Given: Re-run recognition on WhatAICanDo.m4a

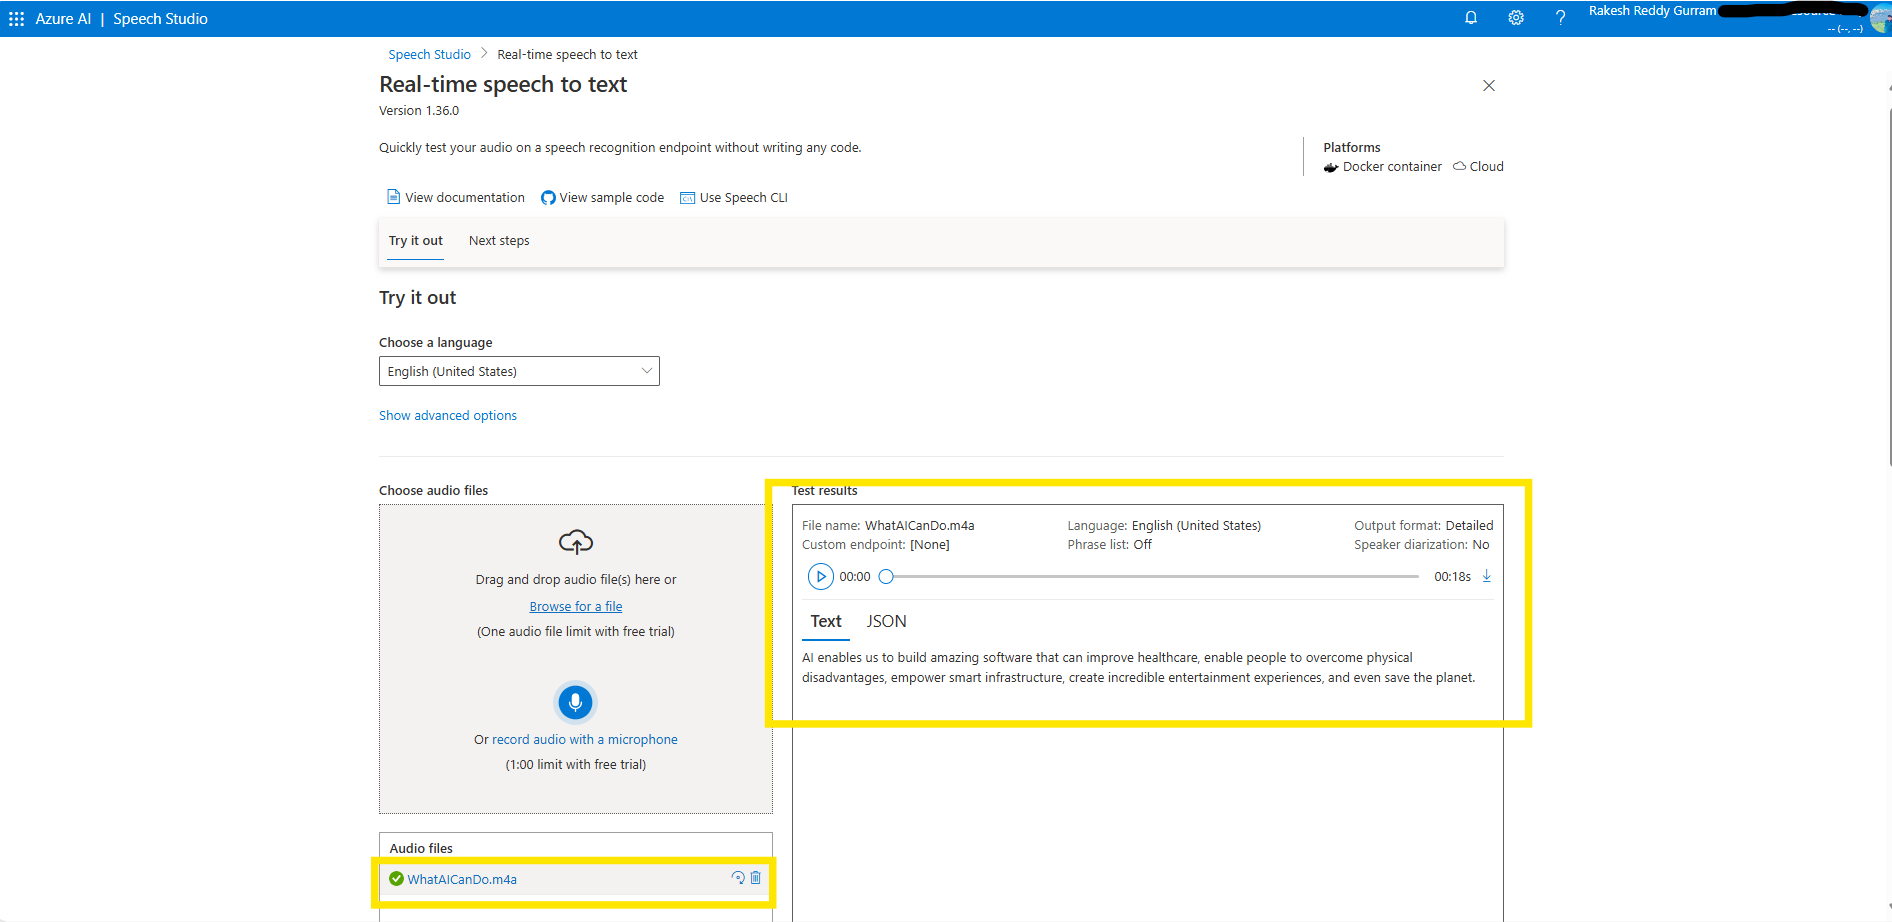Looking at the screenshot, I should (x=738, y=877).
